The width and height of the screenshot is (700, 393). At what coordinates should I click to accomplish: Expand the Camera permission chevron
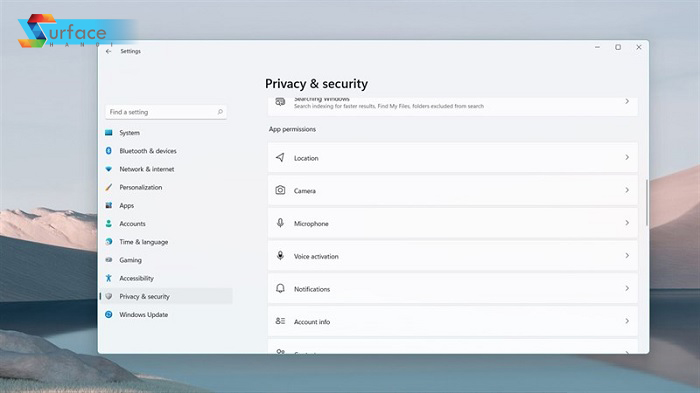tap(627, 190)
